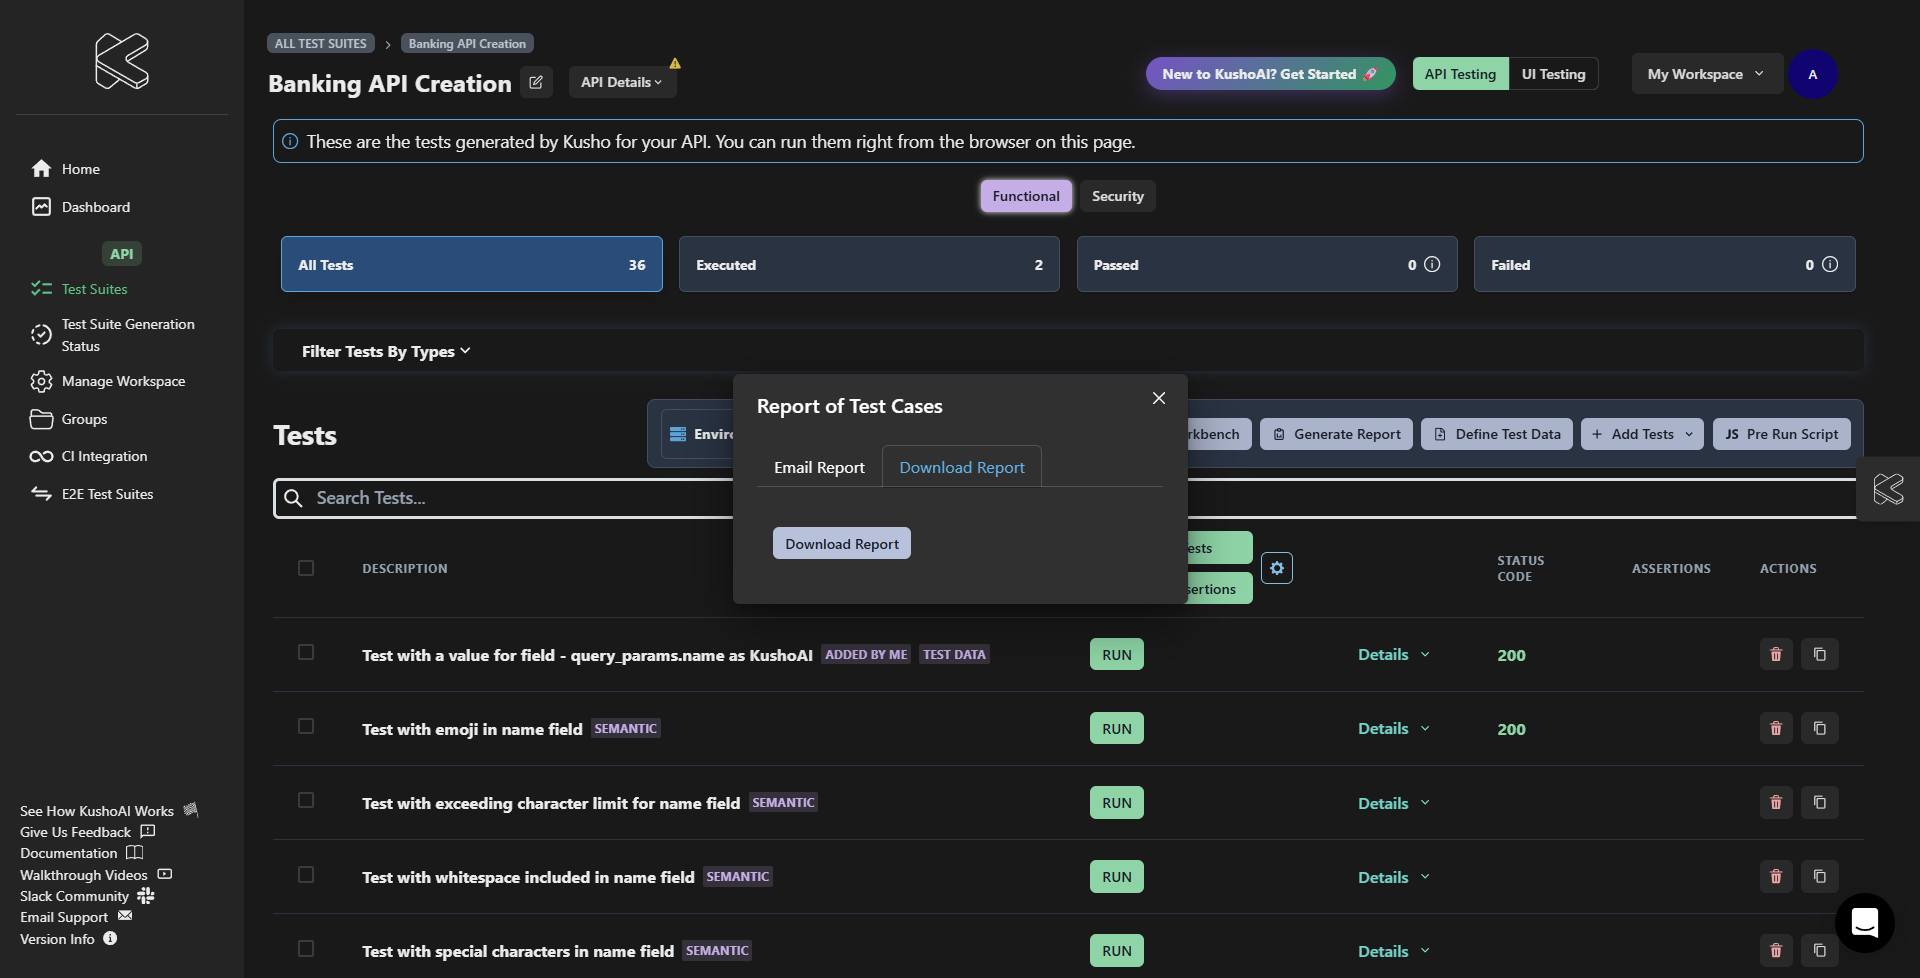Run the emoji in name field test
Screen dimensions: 1920x978
coord(1117,728)
